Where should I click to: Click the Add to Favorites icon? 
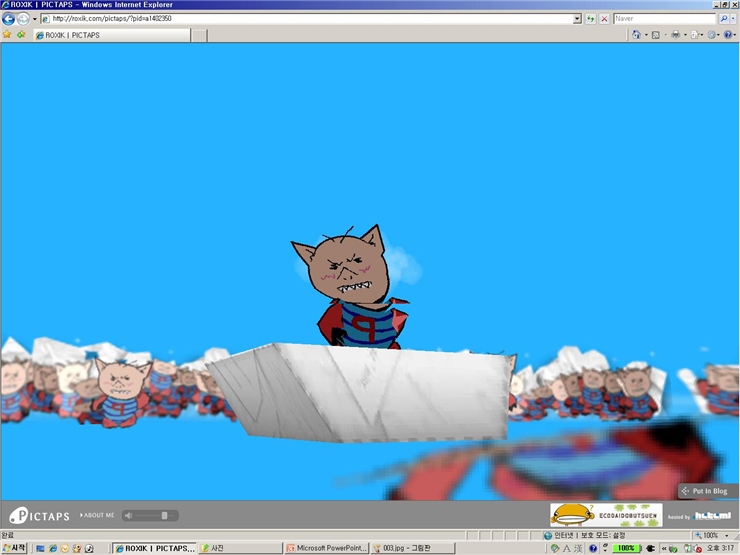[x=21, y=34]
